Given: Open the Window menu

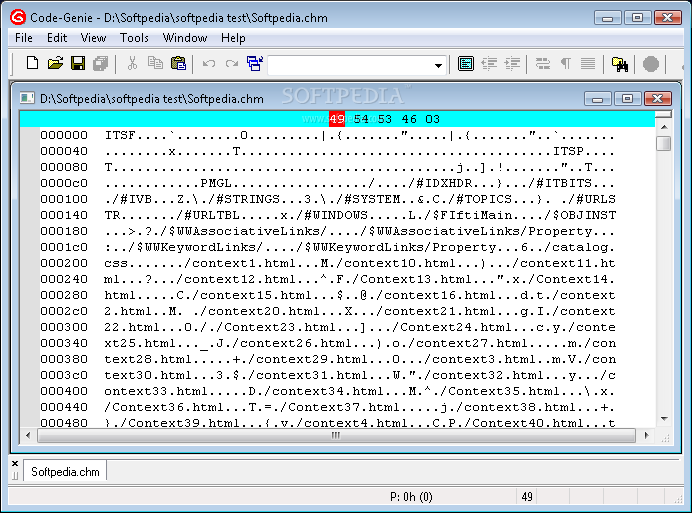Looking at the screenshot, I should tap(185, 38).
